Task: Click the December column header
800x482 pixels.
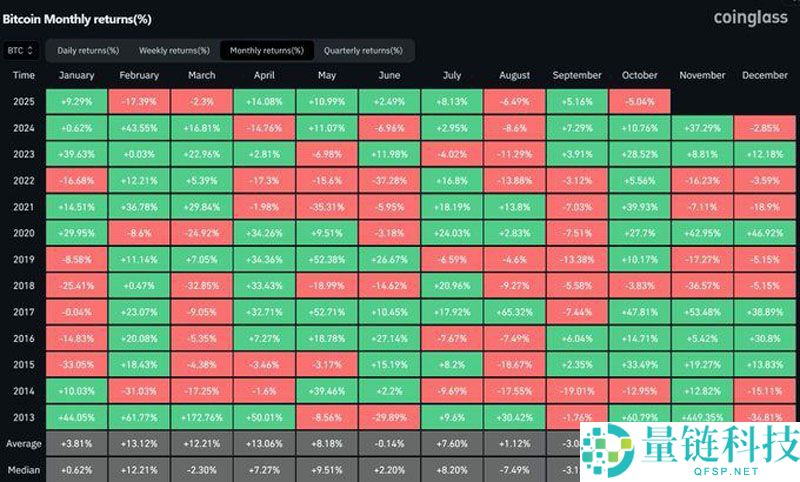Action: 764,75
